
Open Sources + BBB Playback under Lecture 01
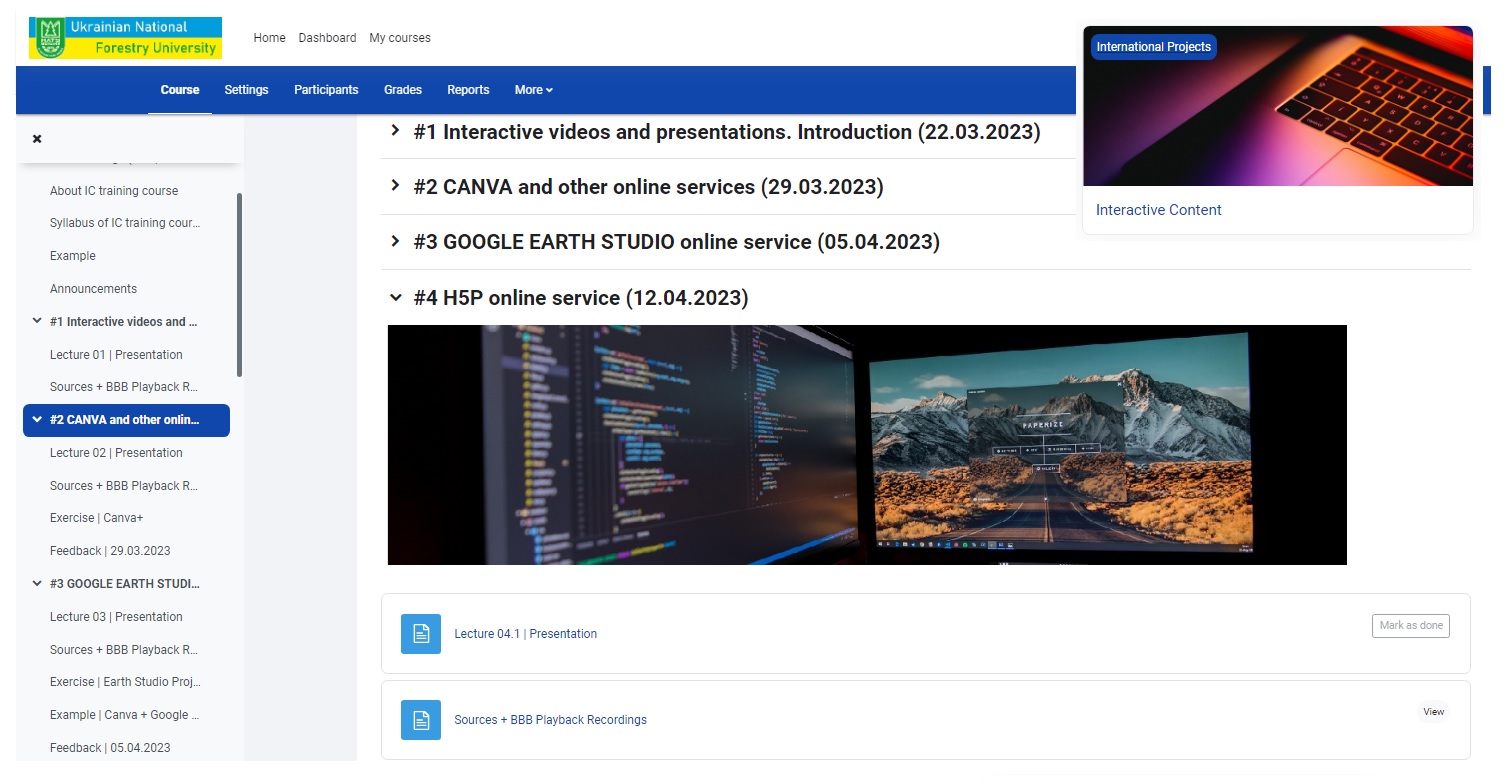[124, 387]
